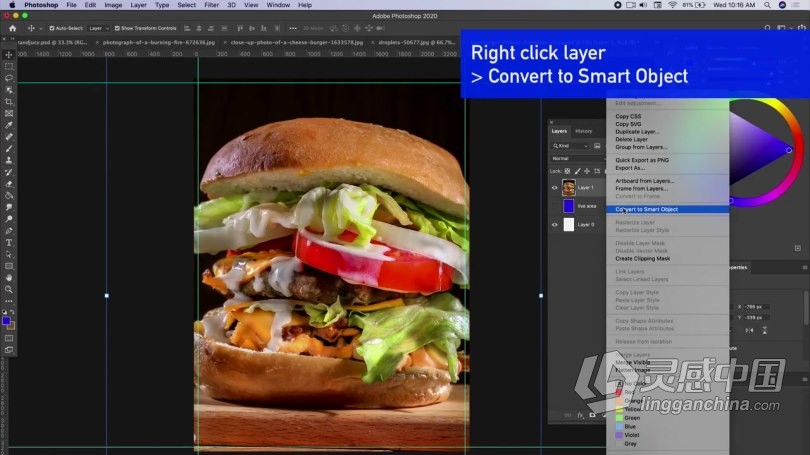
Task: Open the Normal blend mode dropdown
Action: [x=575, y=158]
